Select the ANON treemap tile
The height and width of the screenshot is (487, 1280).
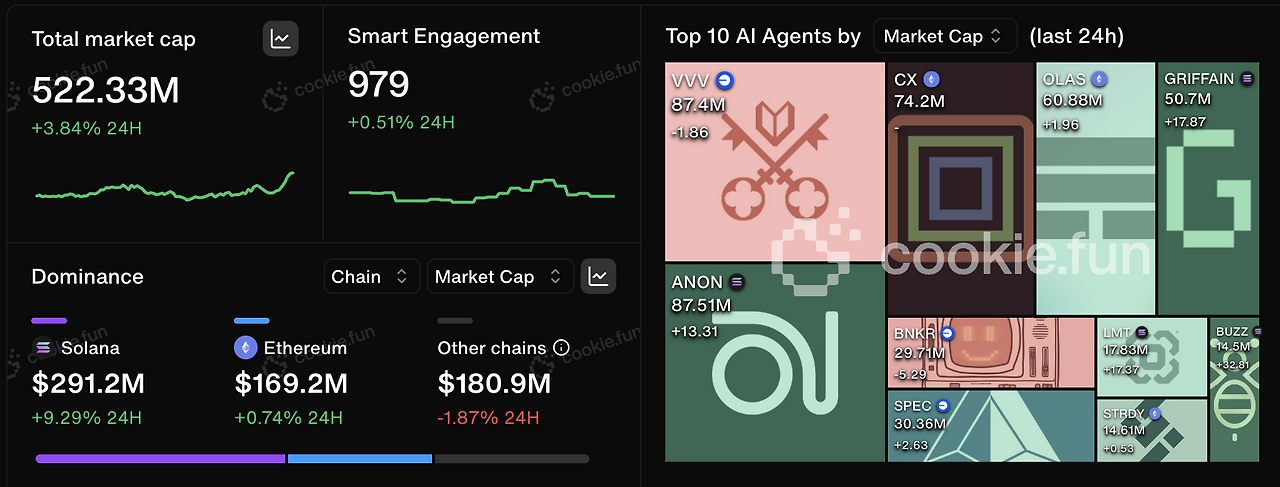774,363
